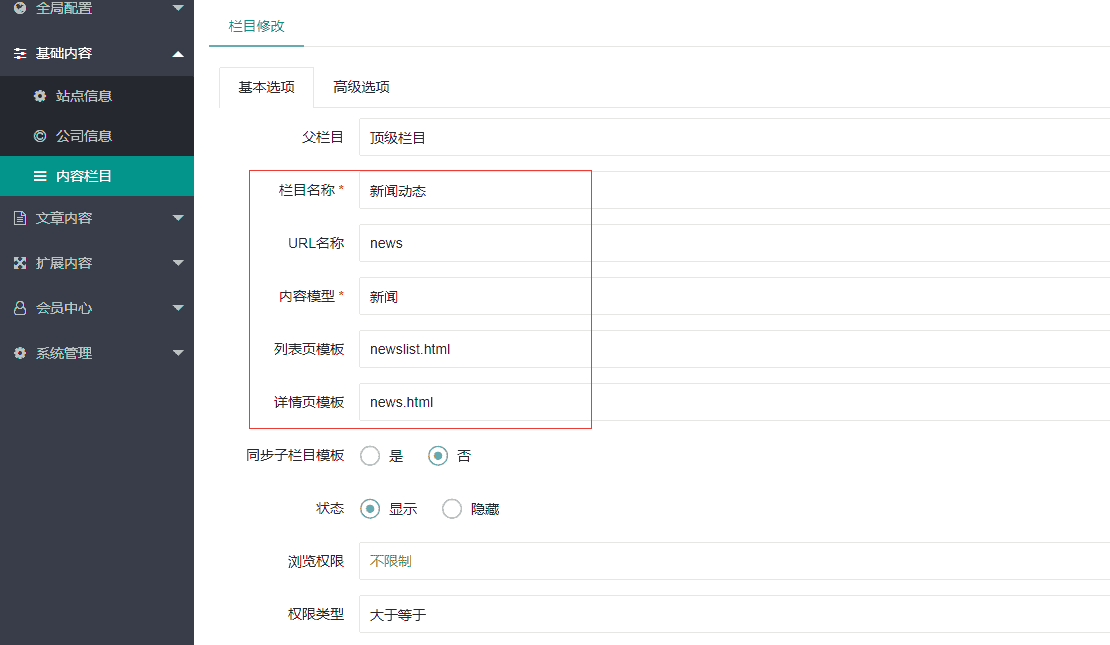Click the gear icon beside 站点信息
Viewport: 1110px width, 645px height.
point(40,95)
